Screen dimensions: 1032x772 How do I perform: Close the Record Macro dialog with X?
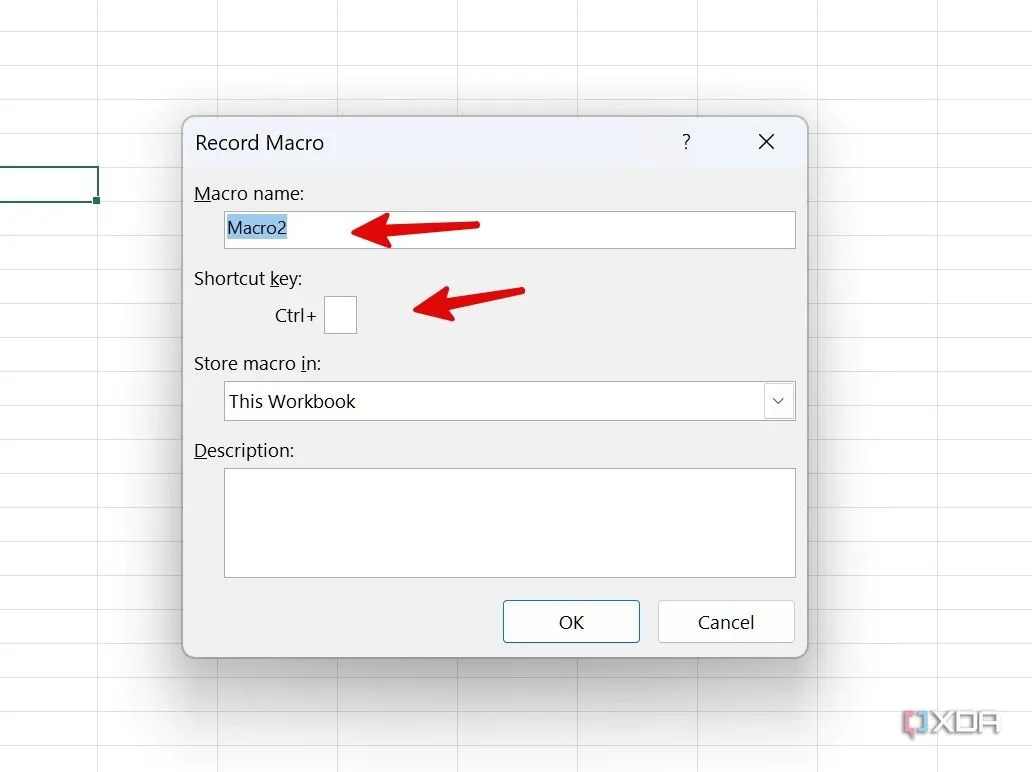766,142
